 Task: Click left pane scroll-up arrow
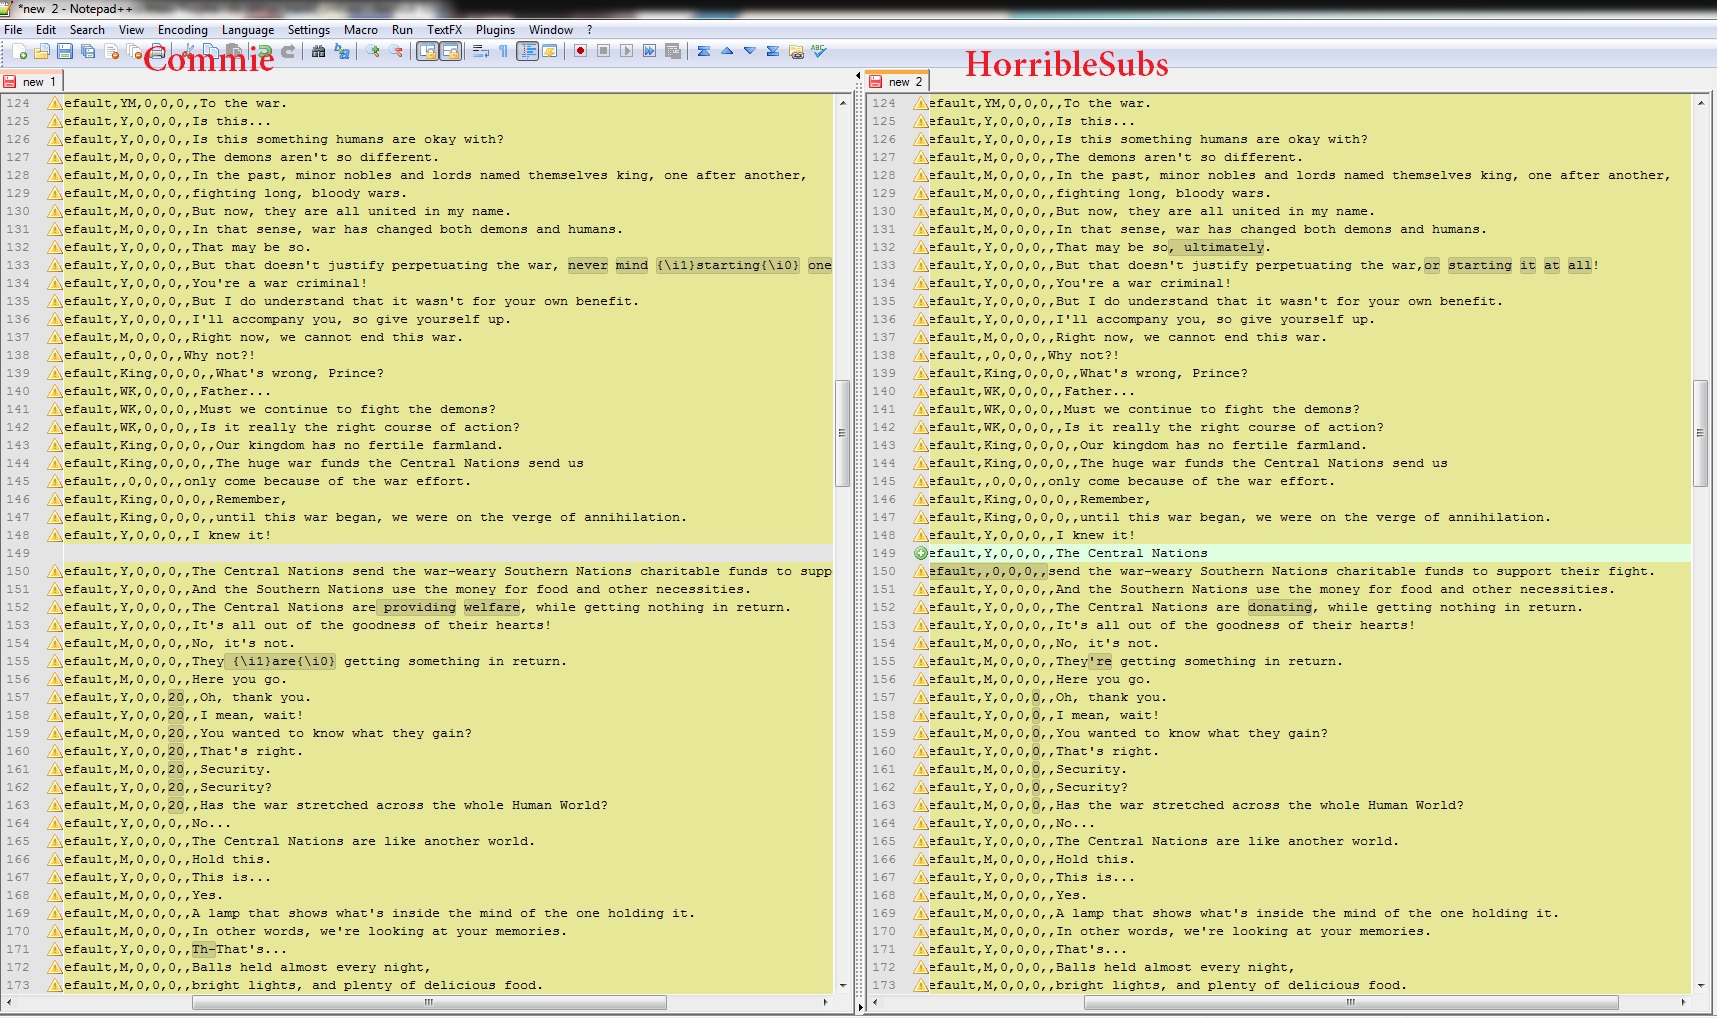coord(842,103)
